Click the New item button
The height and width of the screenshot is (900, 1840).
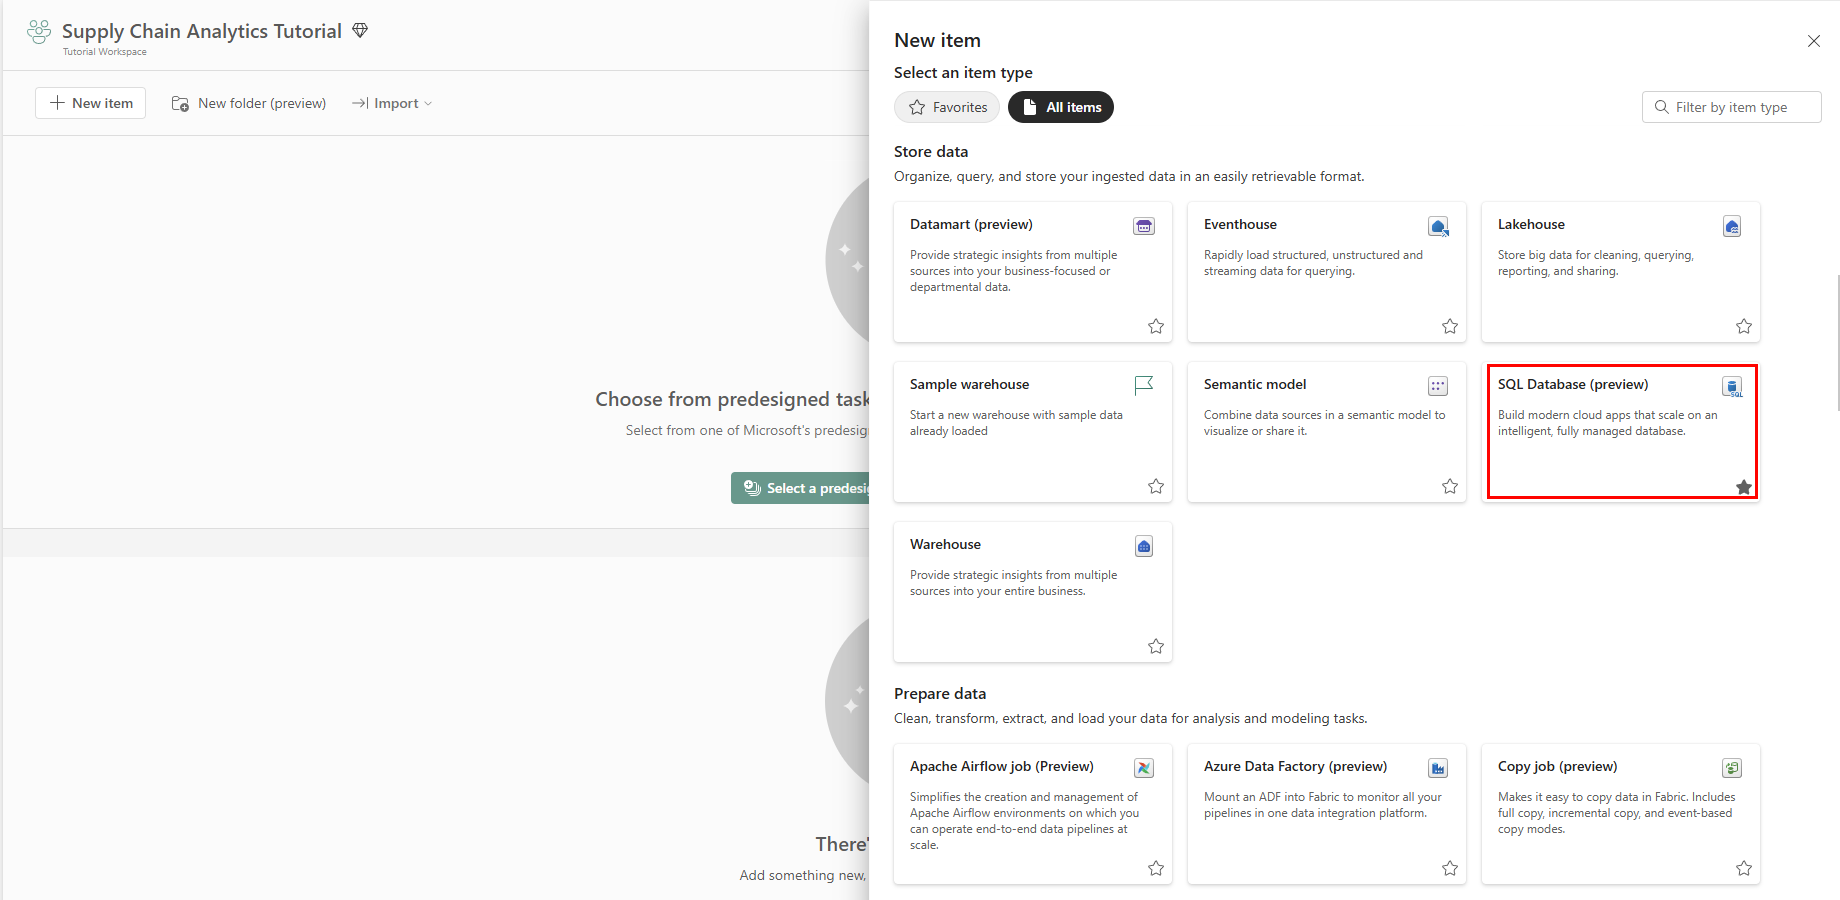[x=91, y=103]
